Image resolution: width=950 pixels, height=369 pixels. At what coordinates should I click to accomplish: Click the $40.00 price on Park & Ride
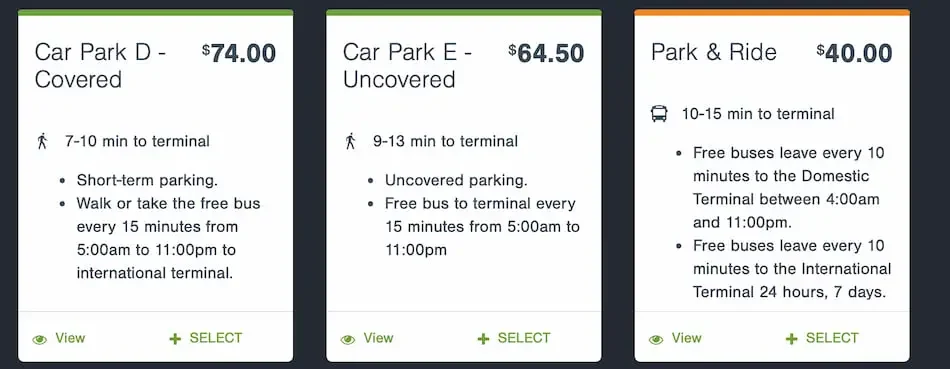point(854,53)
